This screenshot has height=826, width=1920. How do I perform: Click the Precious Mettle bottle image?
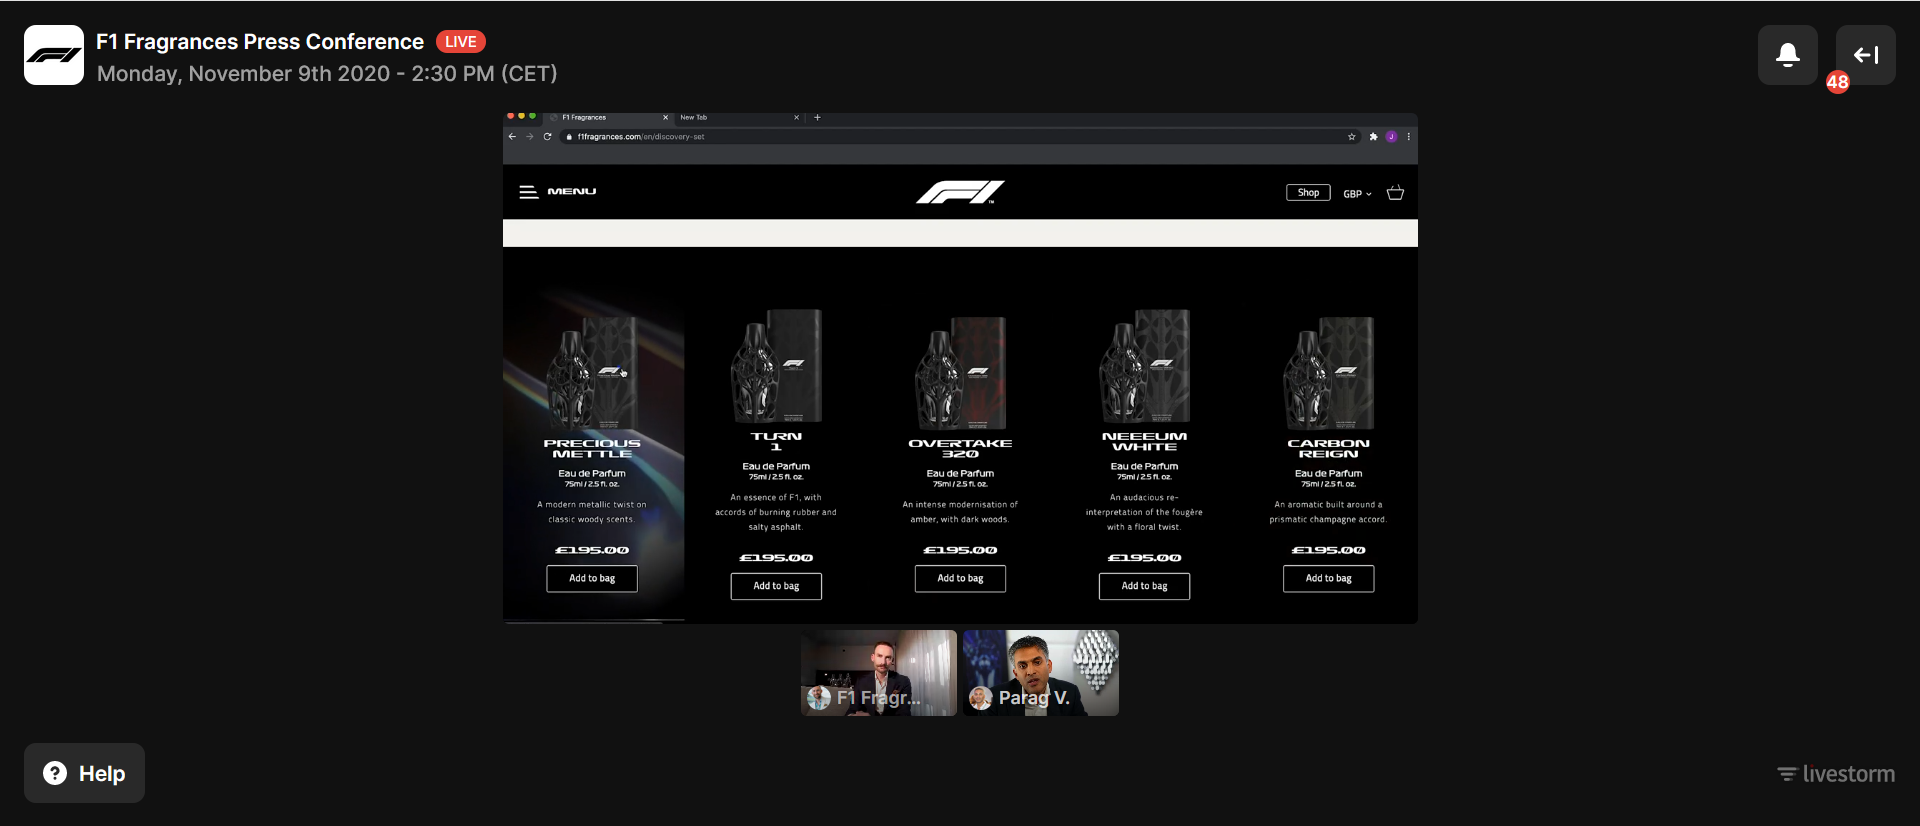(592, 373)
